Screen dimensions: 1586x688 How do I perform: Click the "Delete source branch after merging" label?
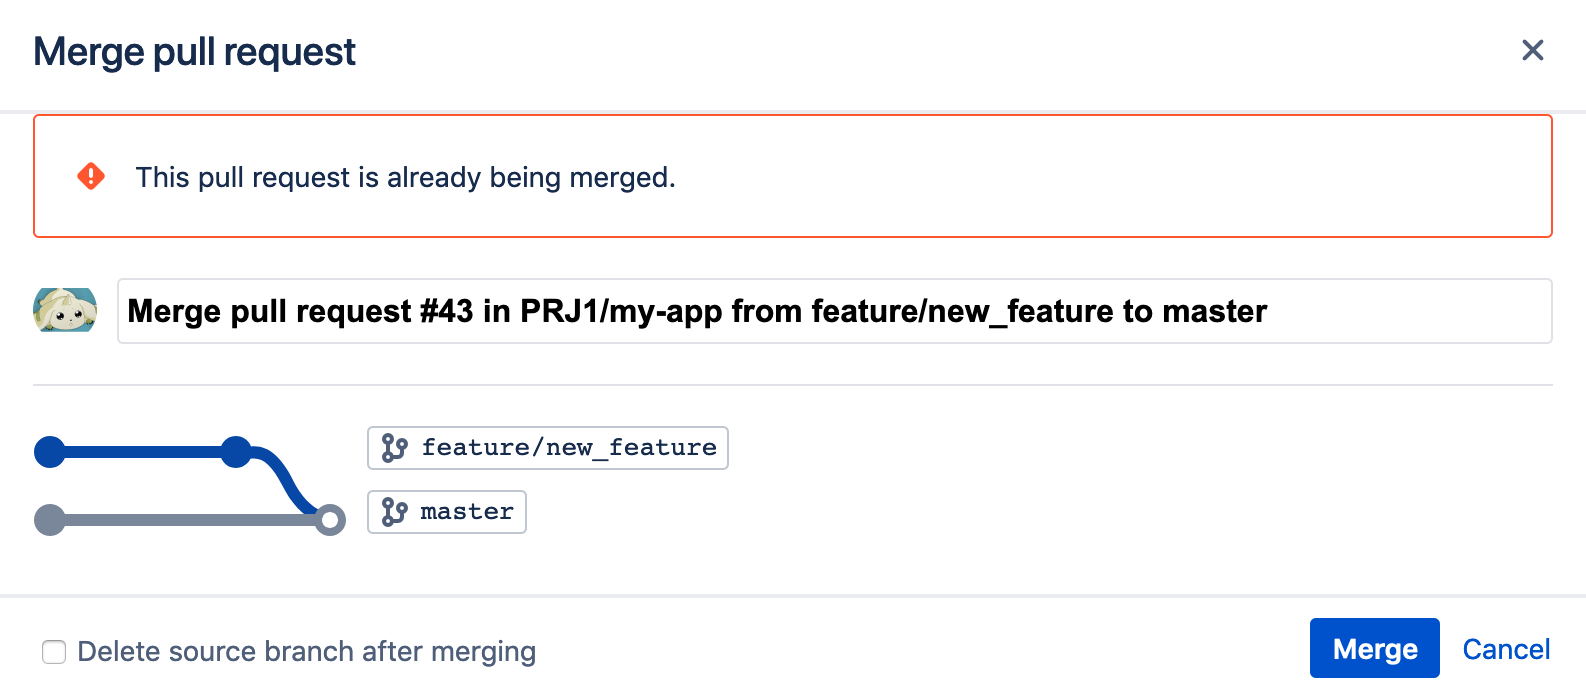(x=306, y=652)
